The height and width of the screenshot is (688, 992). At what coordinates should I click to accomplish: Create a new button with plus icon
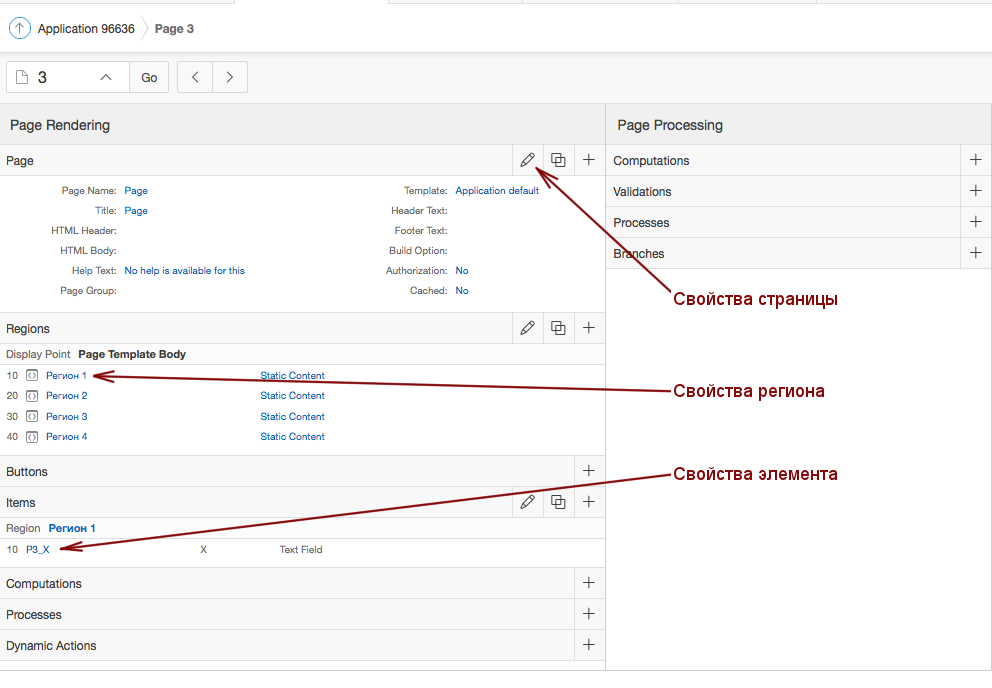[589, 471]
